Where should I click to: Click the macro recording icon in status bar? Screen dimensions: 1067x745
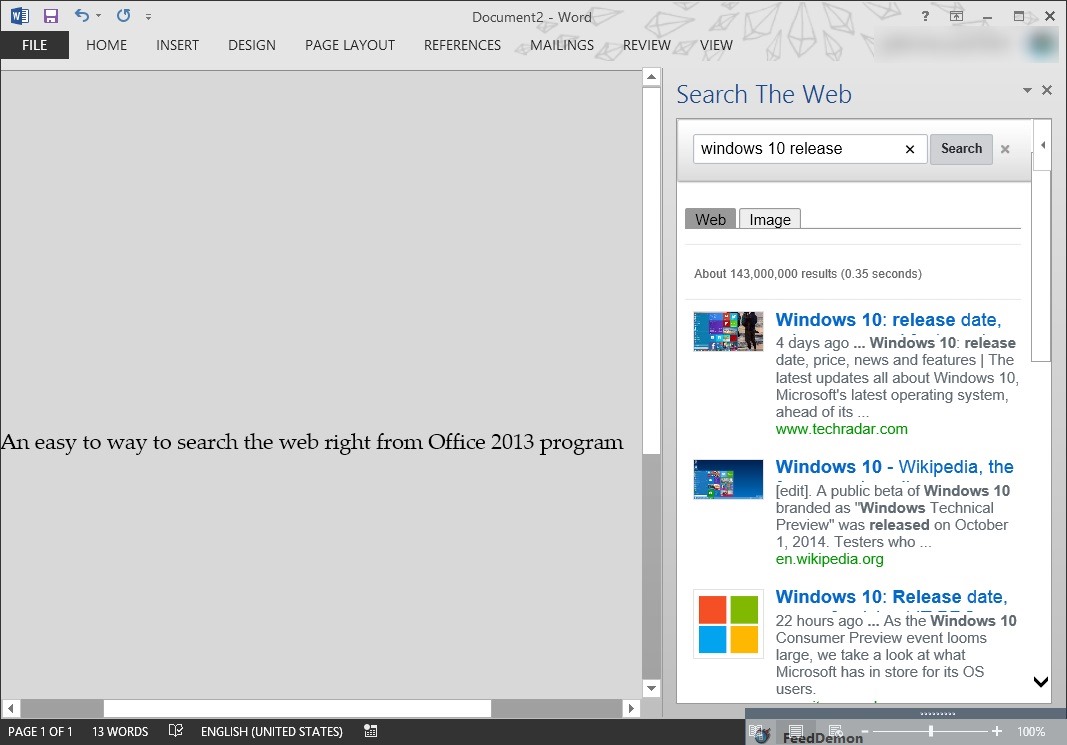370,731
